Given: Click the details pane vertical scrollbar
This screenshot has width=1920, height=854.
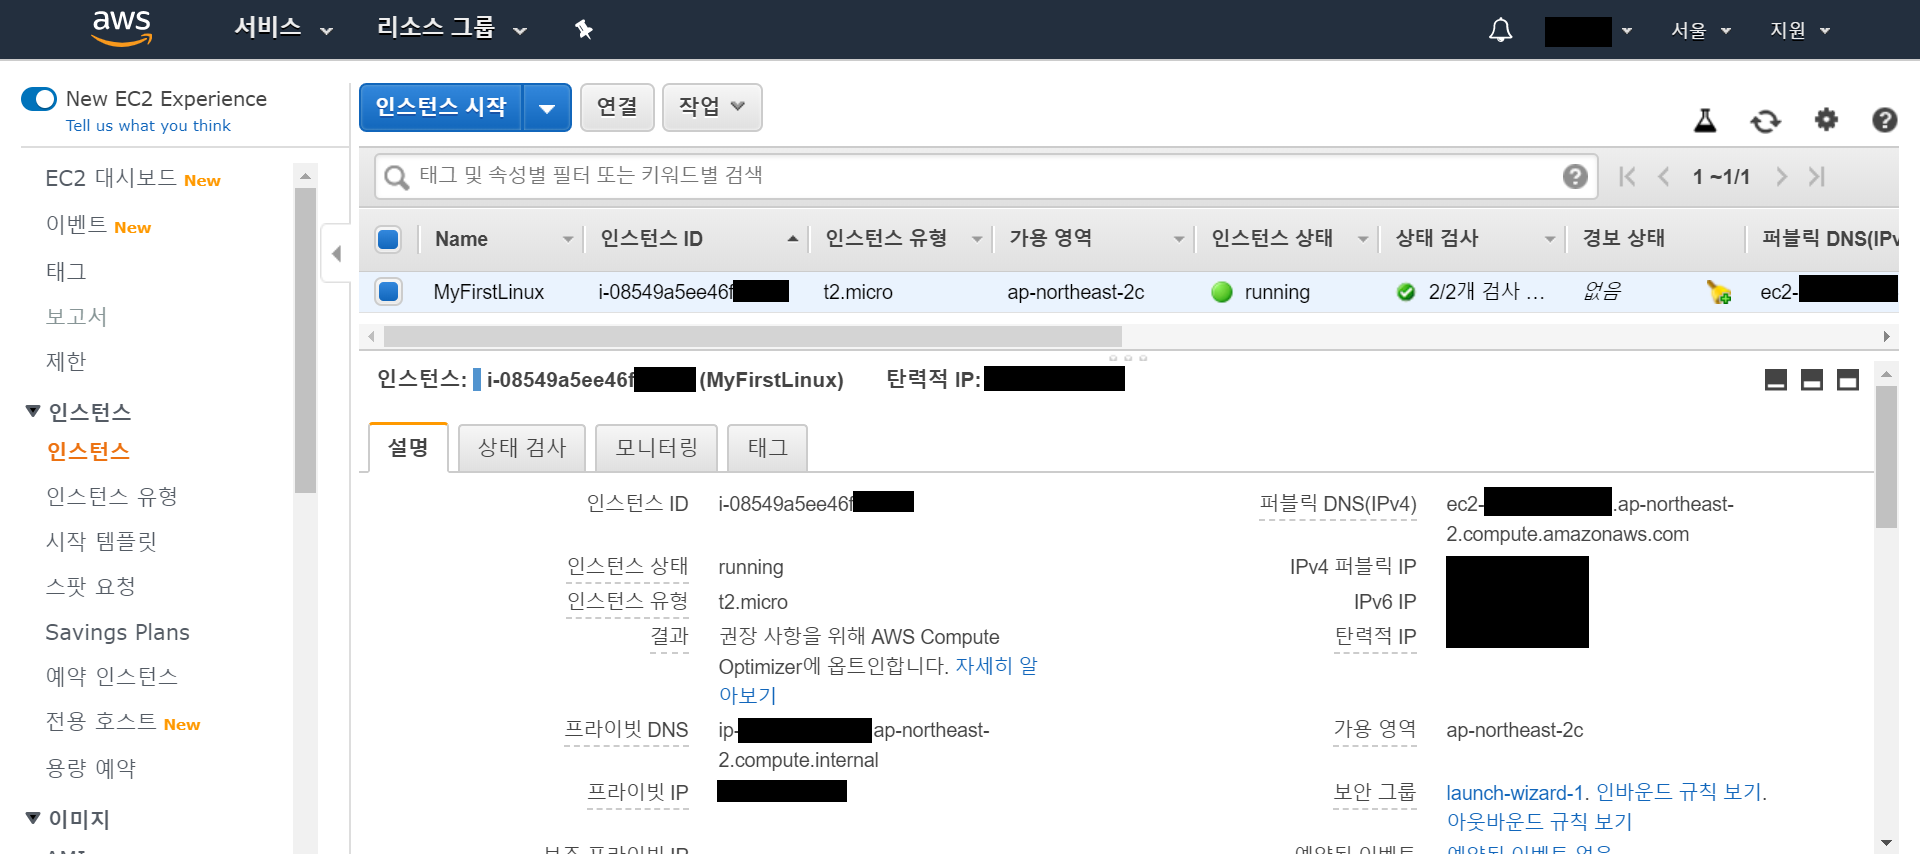Looking at the screenshot, I should [1886, 457].
